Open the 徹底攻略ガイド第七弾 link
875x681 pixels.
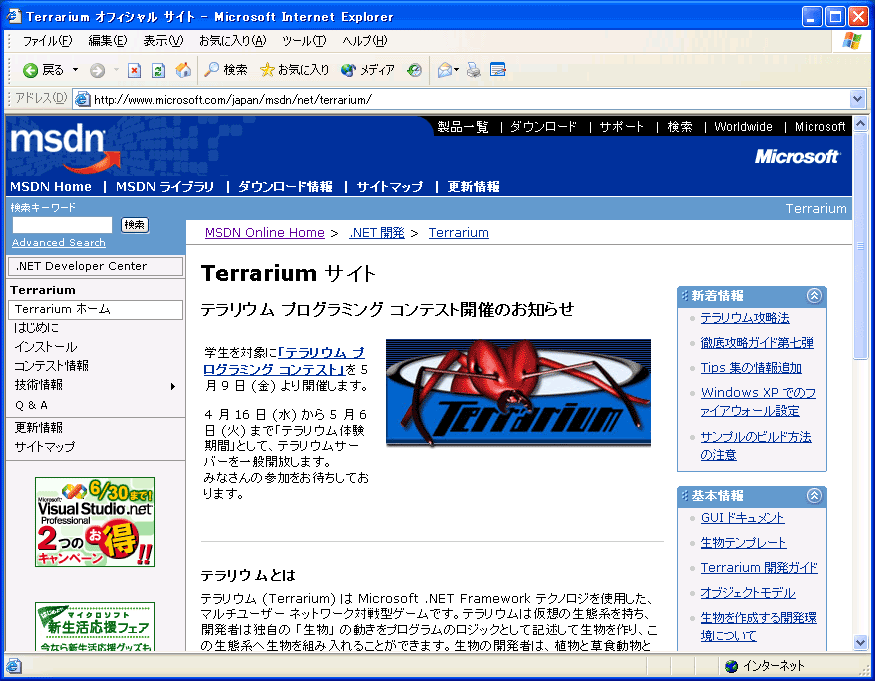[x=757, y=343]
